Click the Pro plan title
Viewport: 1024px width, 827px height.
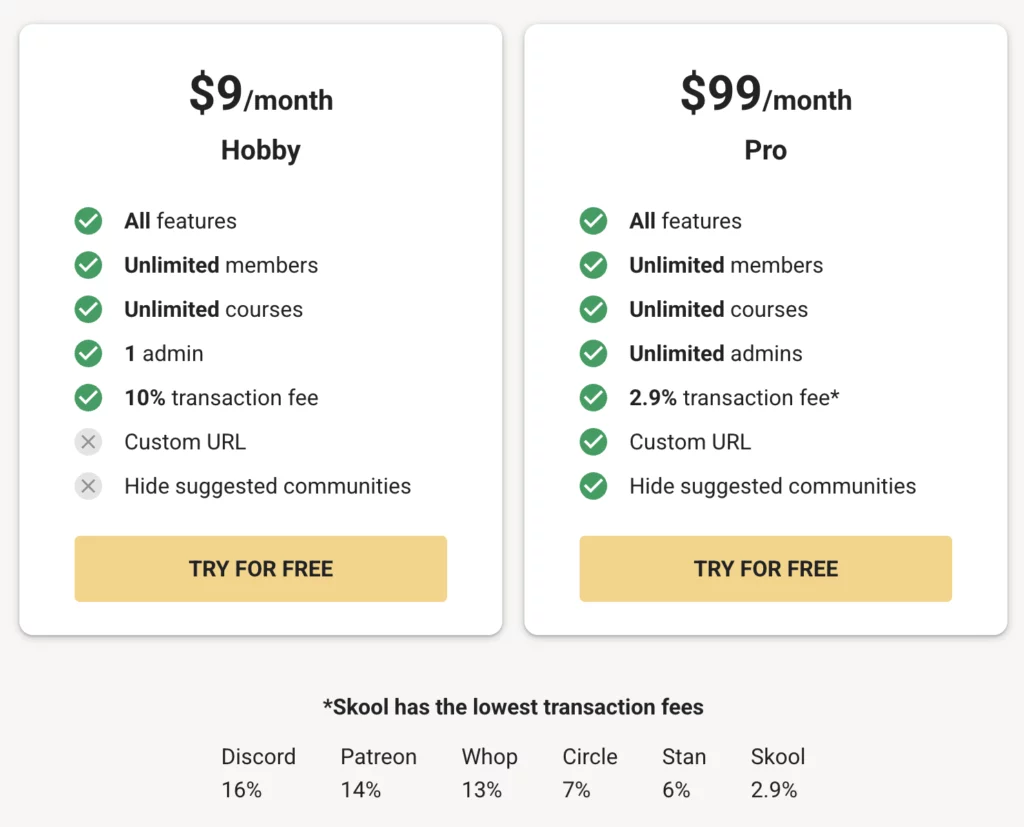click(765, 150)
